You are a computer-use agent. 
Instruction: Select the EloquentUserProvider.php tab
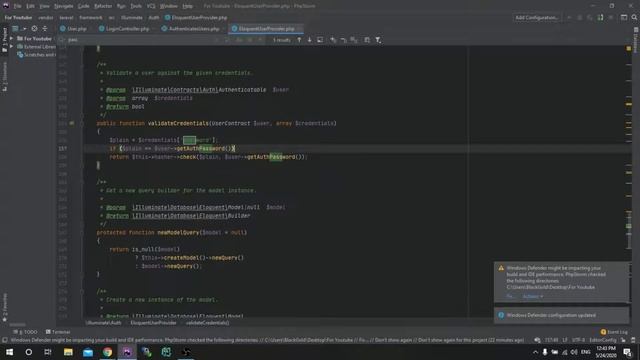pyautogui.click(x=266, y=29)
